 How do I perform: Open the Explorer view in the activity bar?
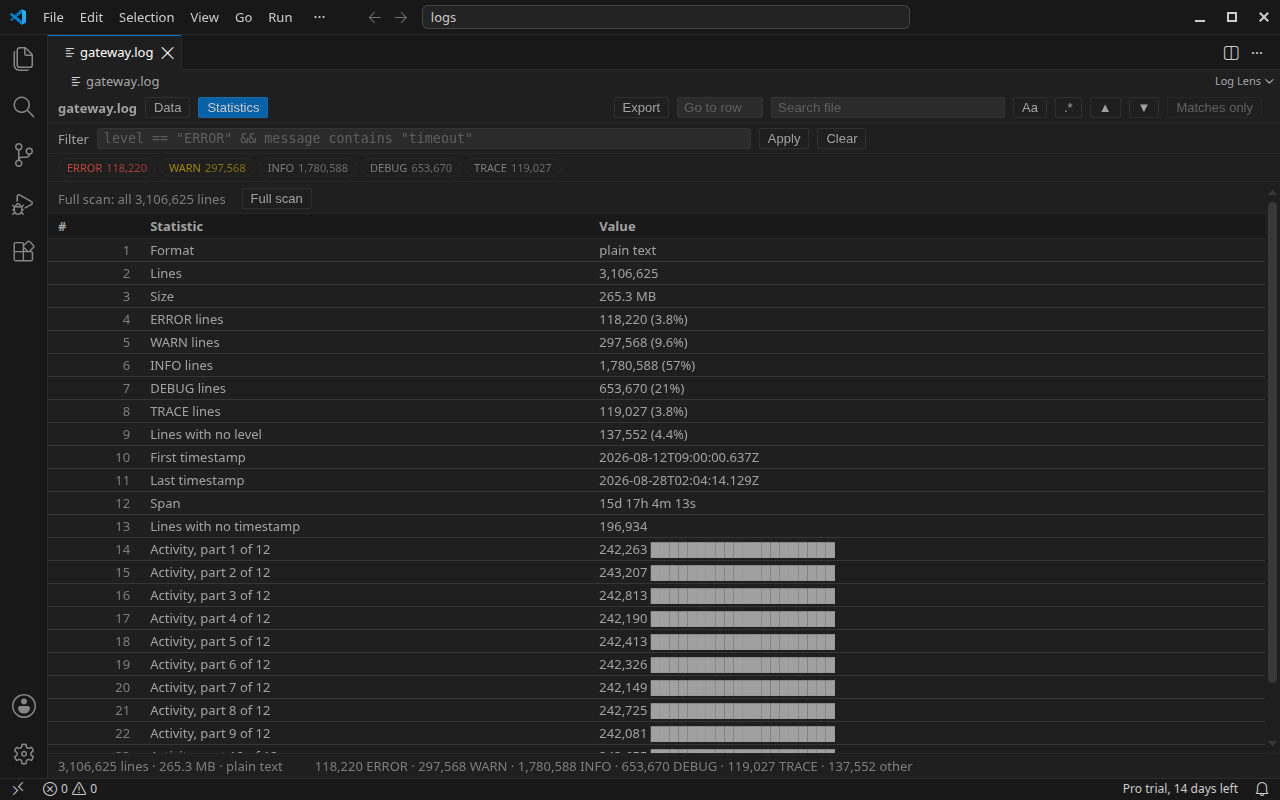pyautogui.click(x=24, y=59)
